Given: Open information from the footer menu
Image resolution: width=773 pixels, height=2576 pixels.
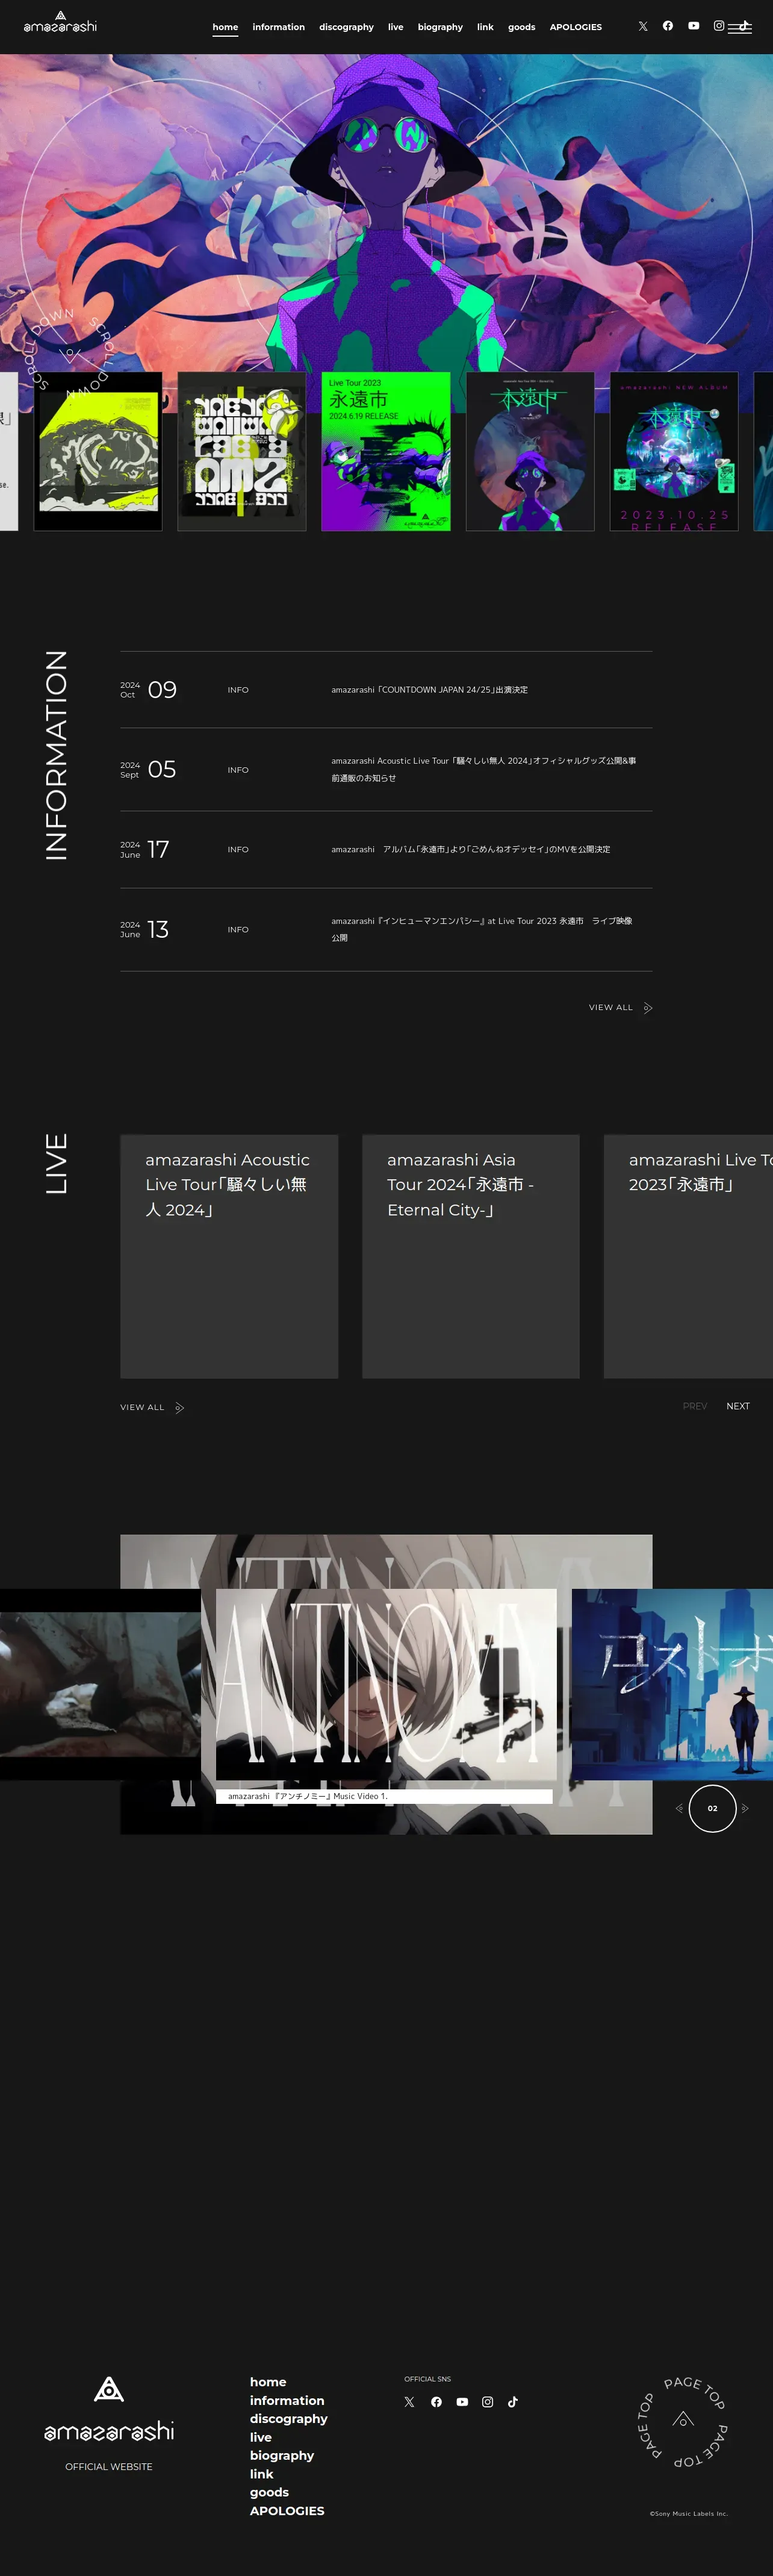Looking at the screenshot, I should 287,2400.
